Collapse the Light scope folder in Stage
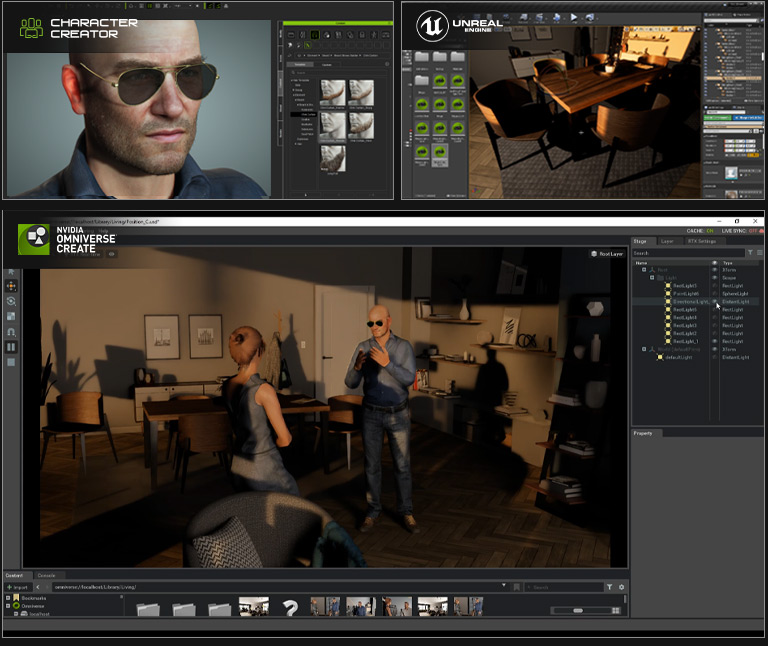The image size is (768, 646). click(x=651, y=277)
